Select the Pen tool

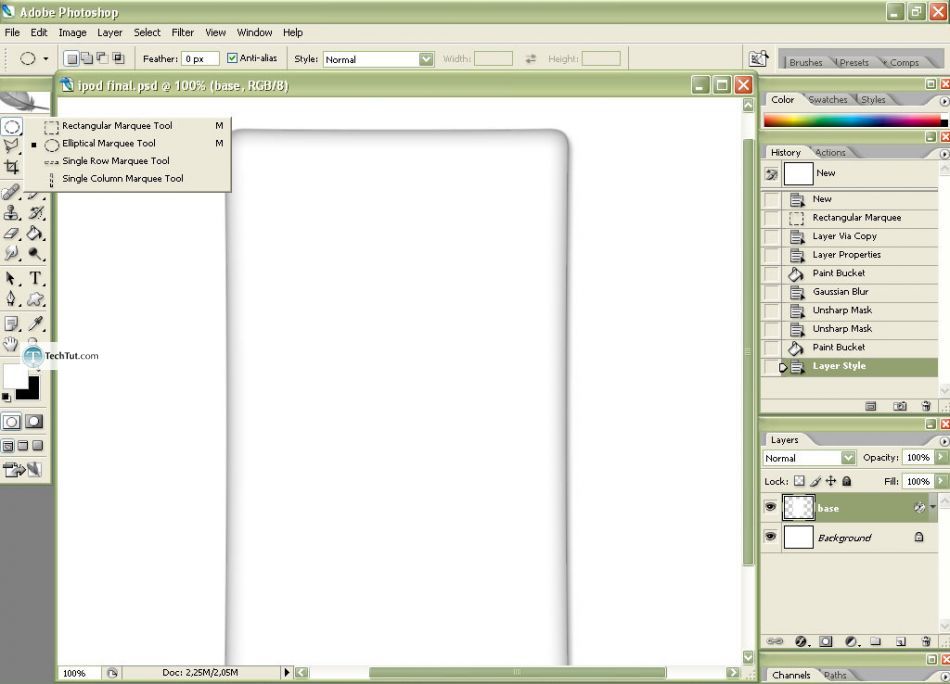[10, 299]
